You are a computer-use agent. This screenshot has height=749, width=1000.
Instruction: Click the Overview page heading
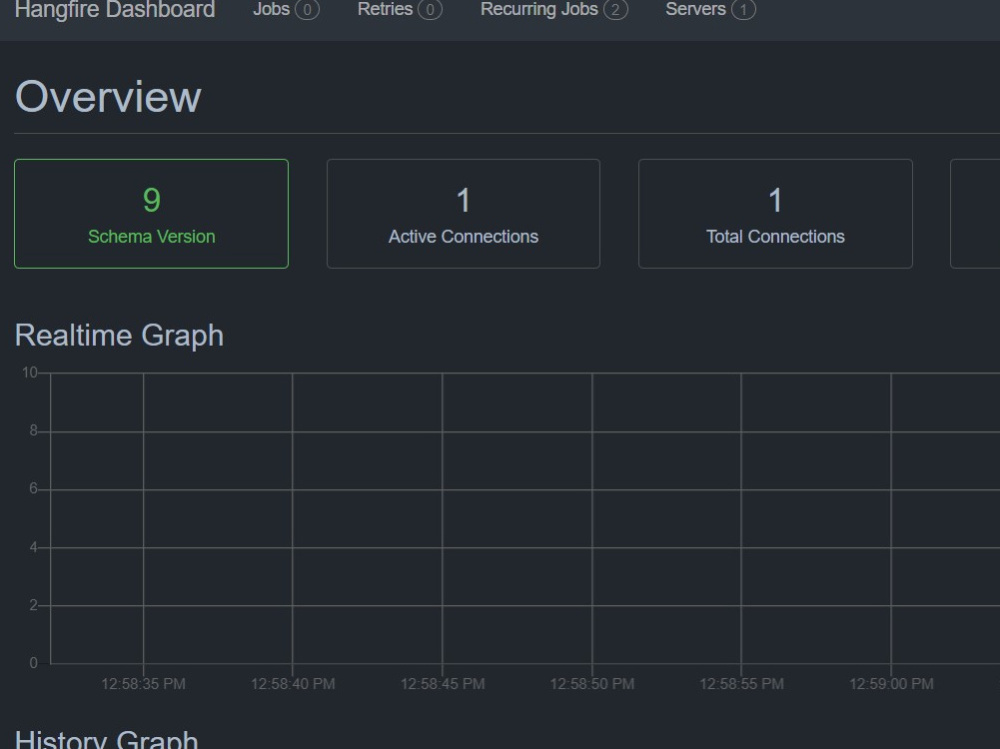(108, 97)
